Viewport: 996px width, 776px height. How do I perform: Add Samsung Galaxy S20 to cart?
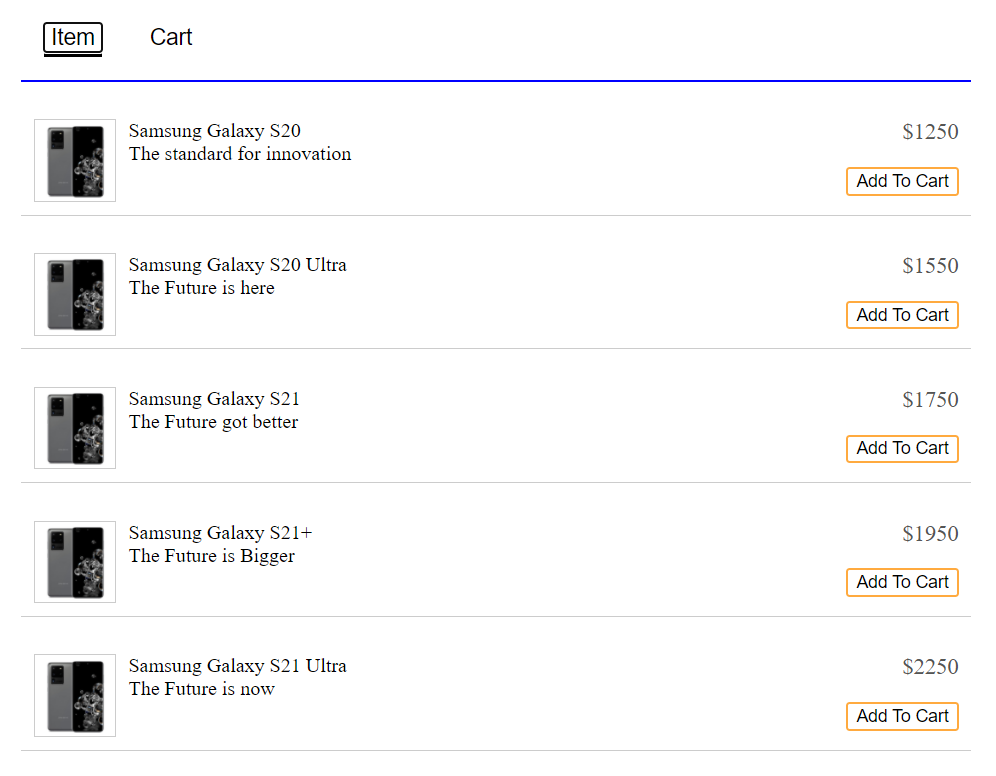coord(902,181)
